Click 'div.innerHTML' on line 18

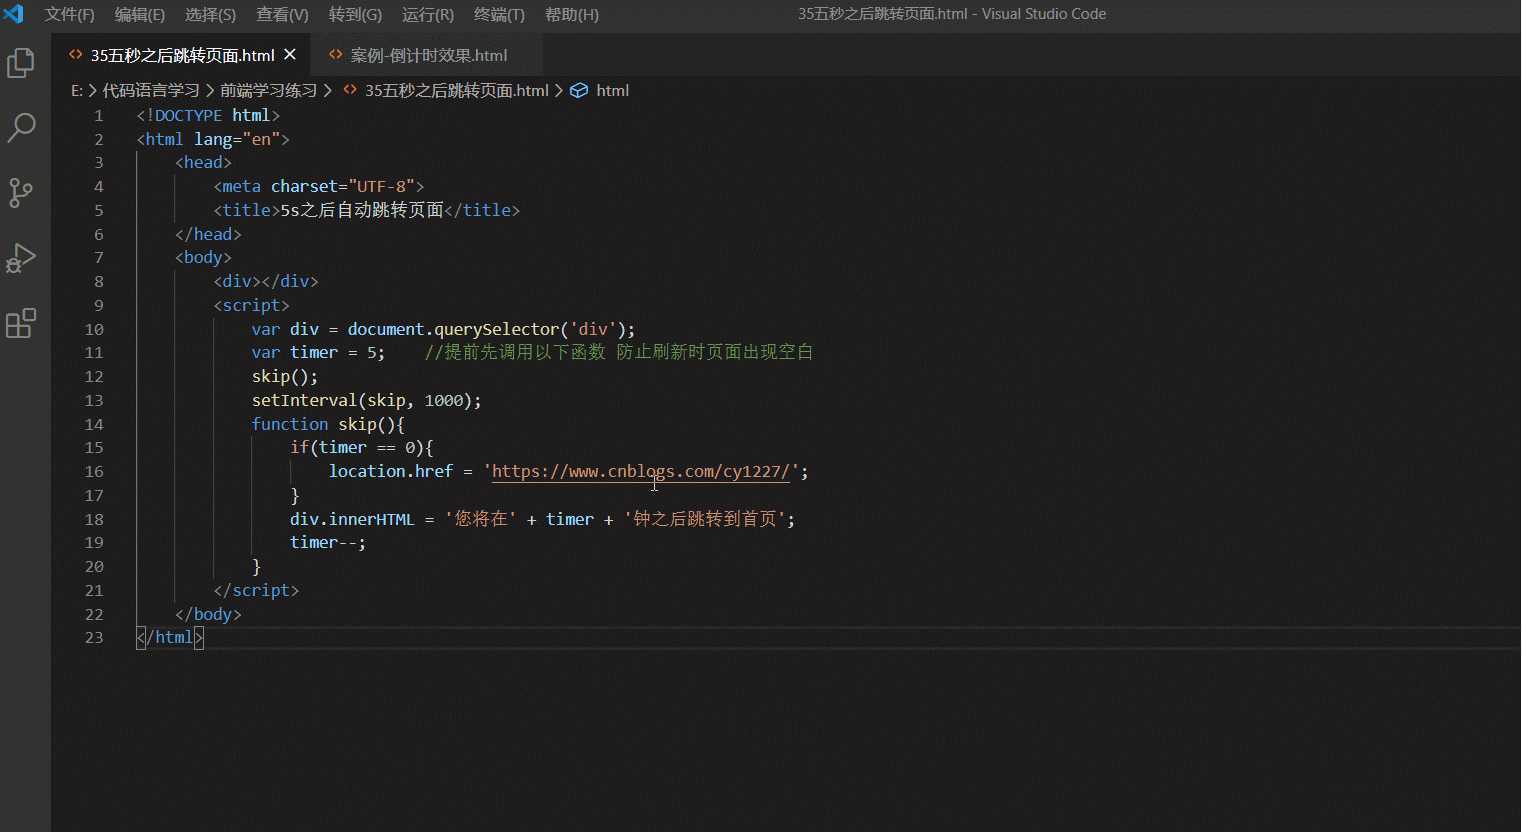352,519
